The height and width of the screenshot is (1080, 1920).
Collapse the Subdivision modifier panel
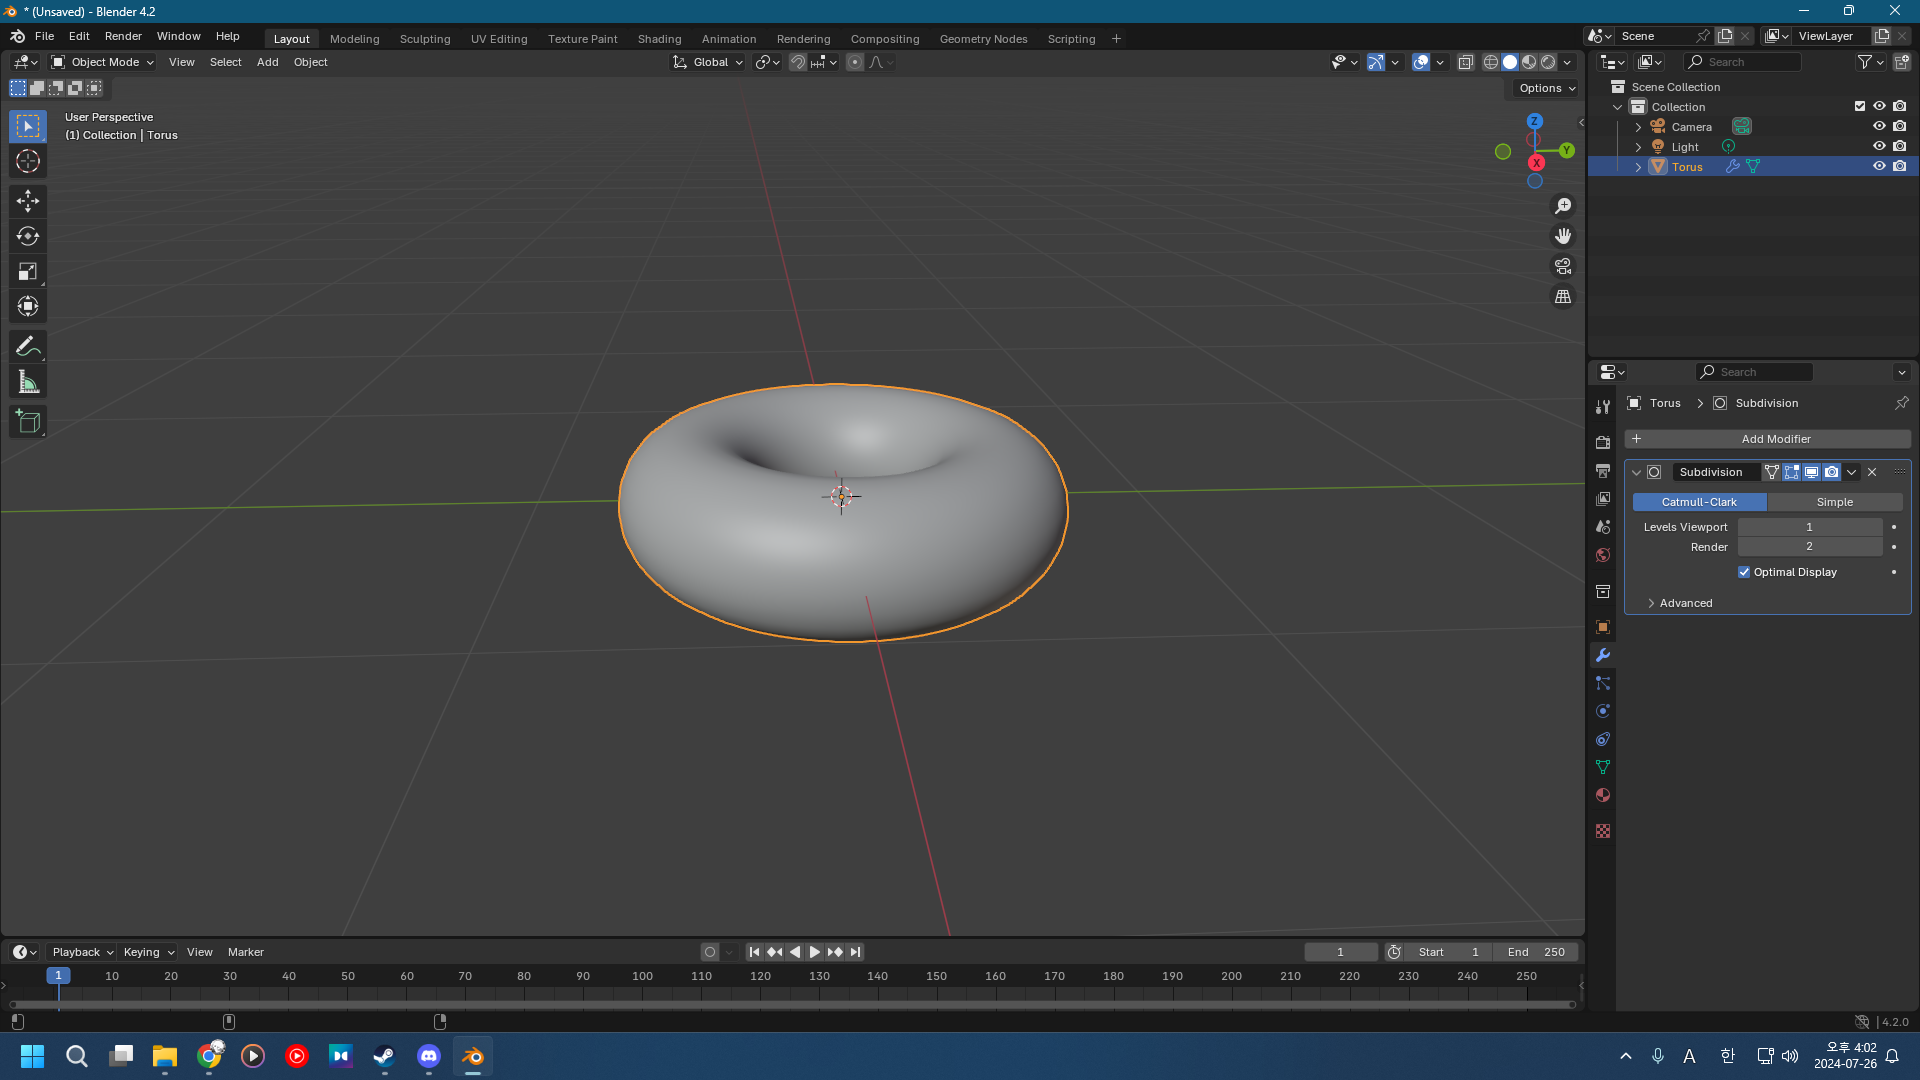point(1637,472)
